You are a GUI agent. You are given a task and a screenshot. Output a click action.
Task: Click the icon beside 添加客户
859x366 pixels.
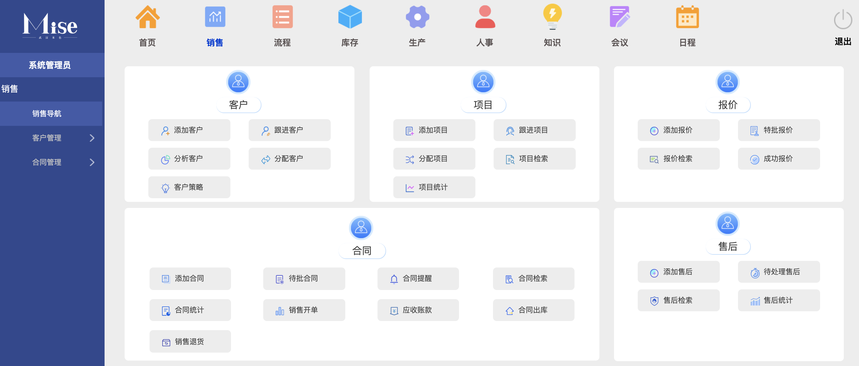(165, 130)
